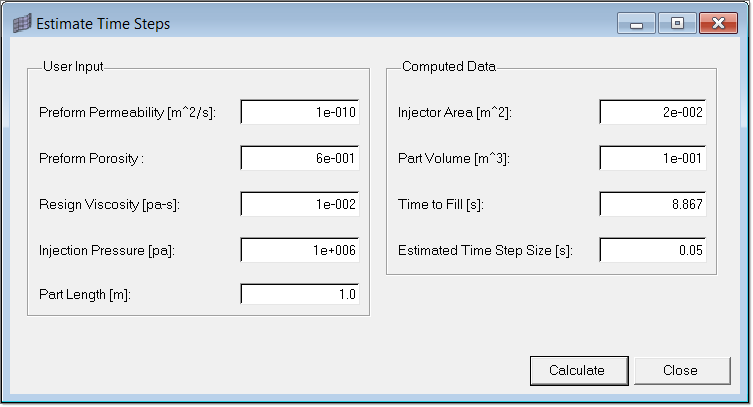Image resolution: width=753 pixels, height=407 pixels.
Task: Click the Injector Area computed value box
Action: coord(653,113)
